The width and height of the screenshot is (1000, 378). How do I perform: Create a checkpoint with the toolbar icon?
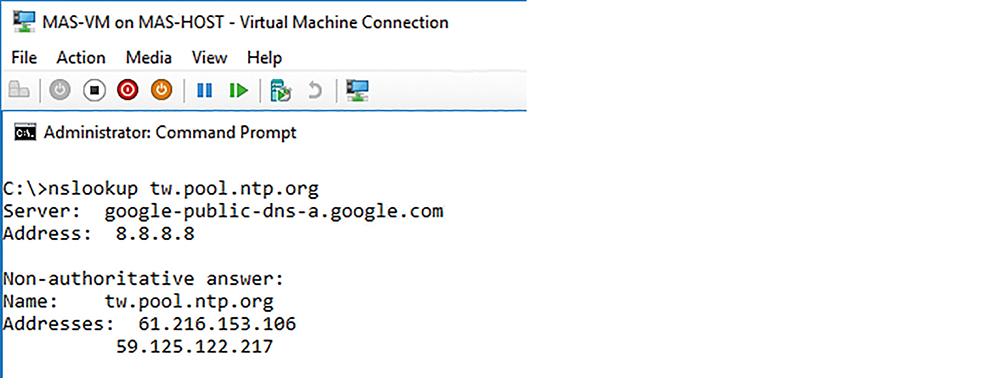click(281, 91)
